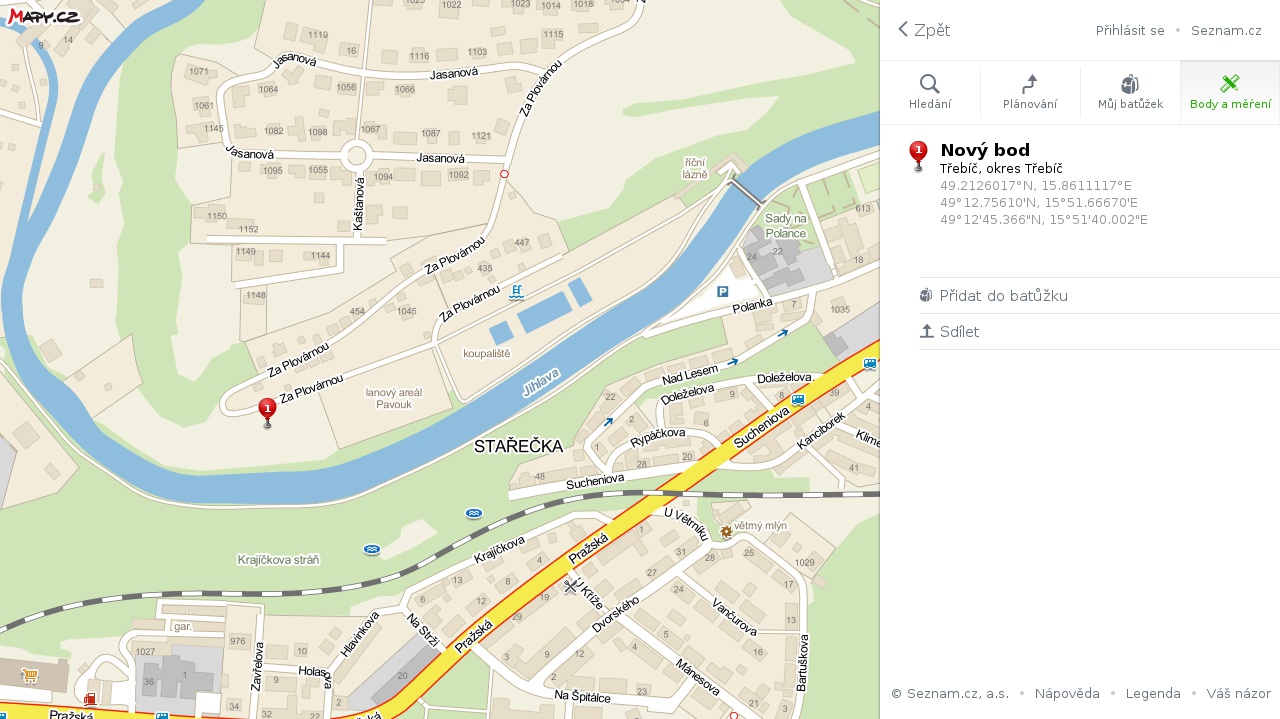Click the Mapy.cz logo
Image resolution: width=1280 pixels, height=719 pixels.
coord(43,15)
